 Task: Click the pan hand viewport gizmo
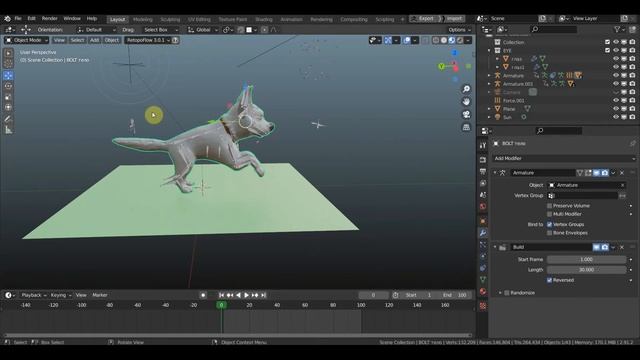tap(466, 102)
